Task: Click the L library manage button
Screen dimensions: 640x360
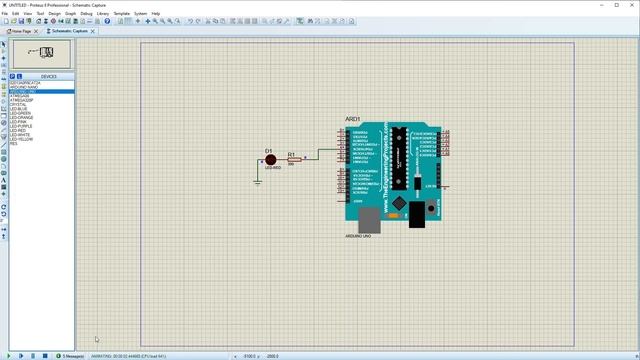Action: coord(19,76)
